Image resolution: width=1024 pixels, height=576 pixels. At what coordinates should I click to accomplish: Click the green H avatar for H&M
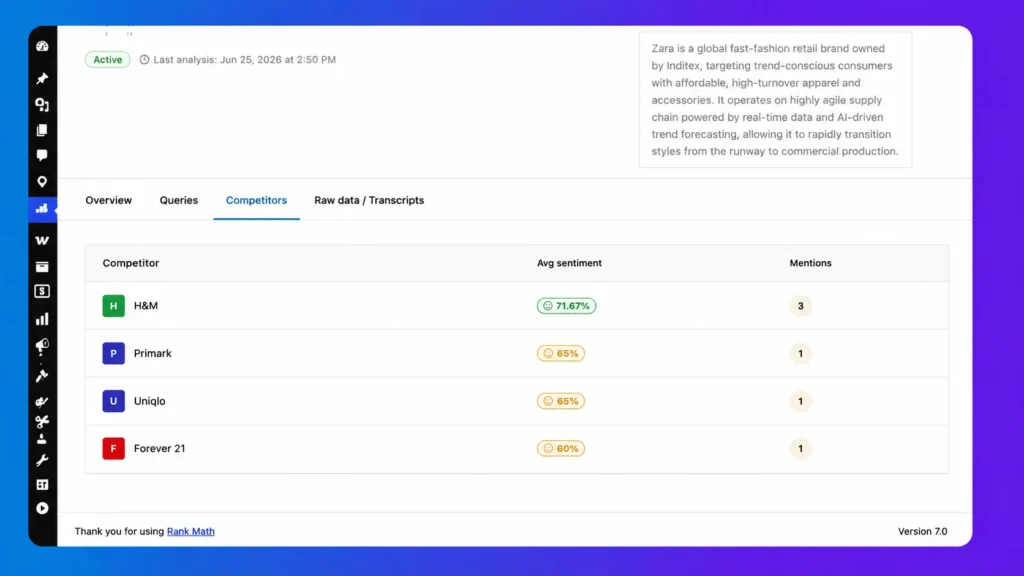tap(114, 306)
